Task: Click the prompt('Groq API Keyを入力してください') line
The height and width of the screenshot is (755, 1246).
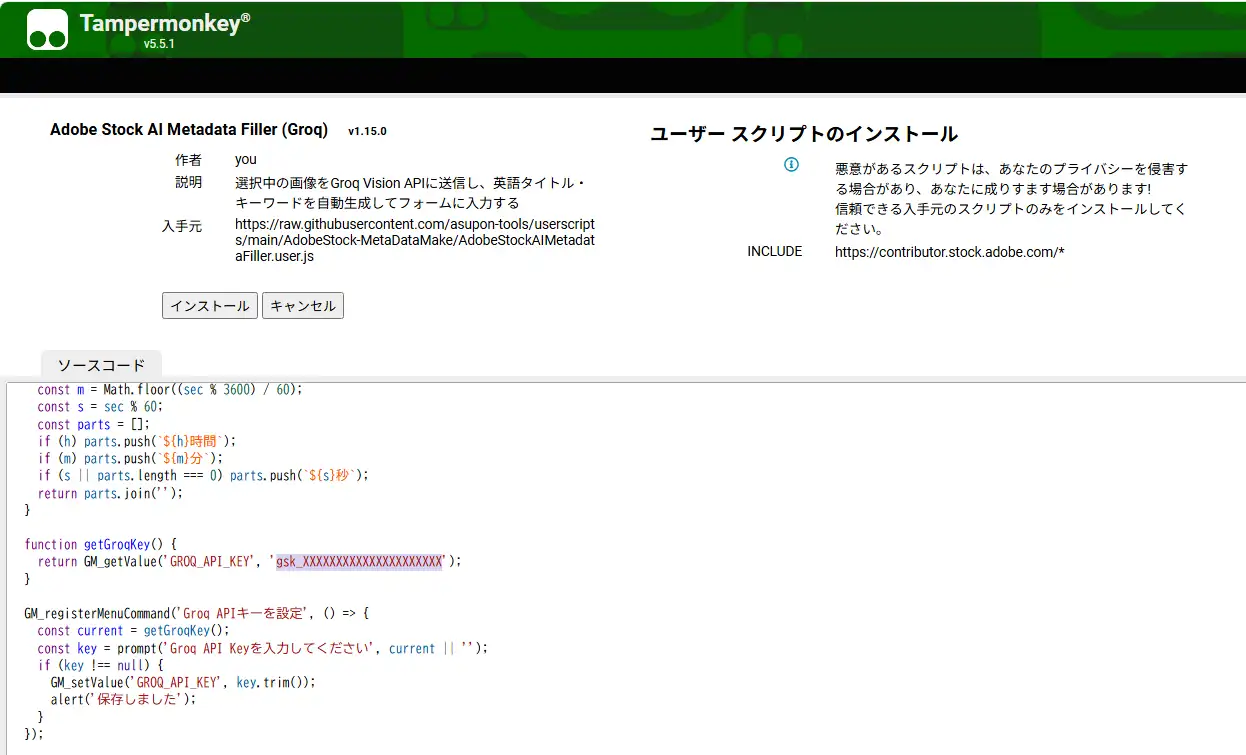Action: coord(262,648)
